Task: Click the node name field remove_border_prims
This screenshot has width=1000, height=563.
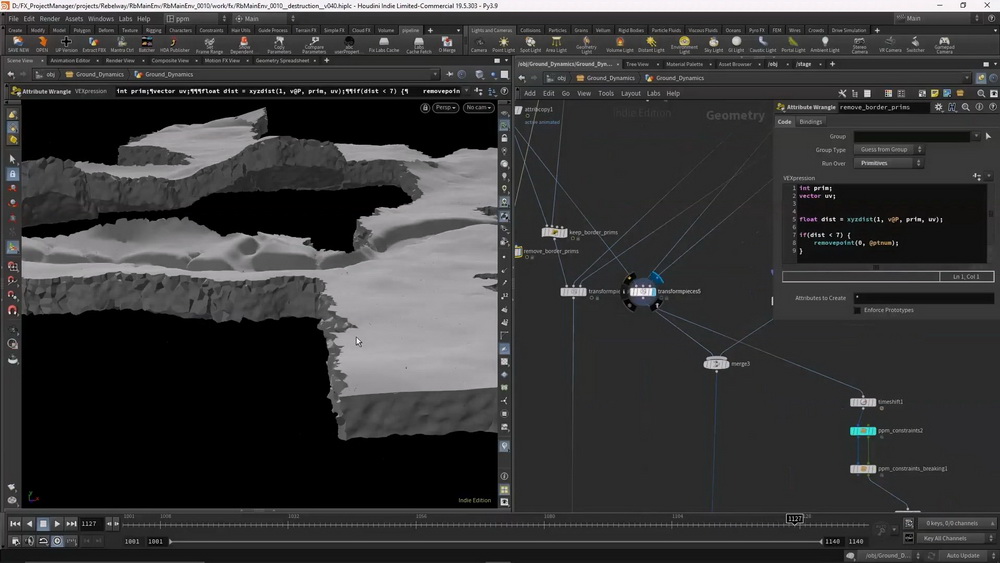Action: click(883, 107)
